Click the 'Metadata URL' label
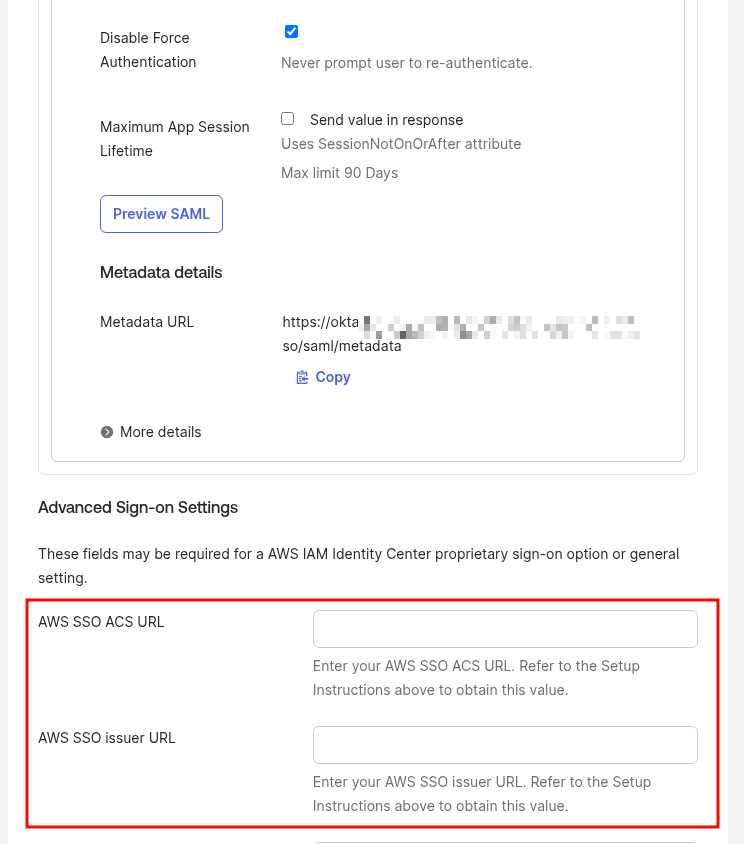744x844 pixels. (147, 322)
